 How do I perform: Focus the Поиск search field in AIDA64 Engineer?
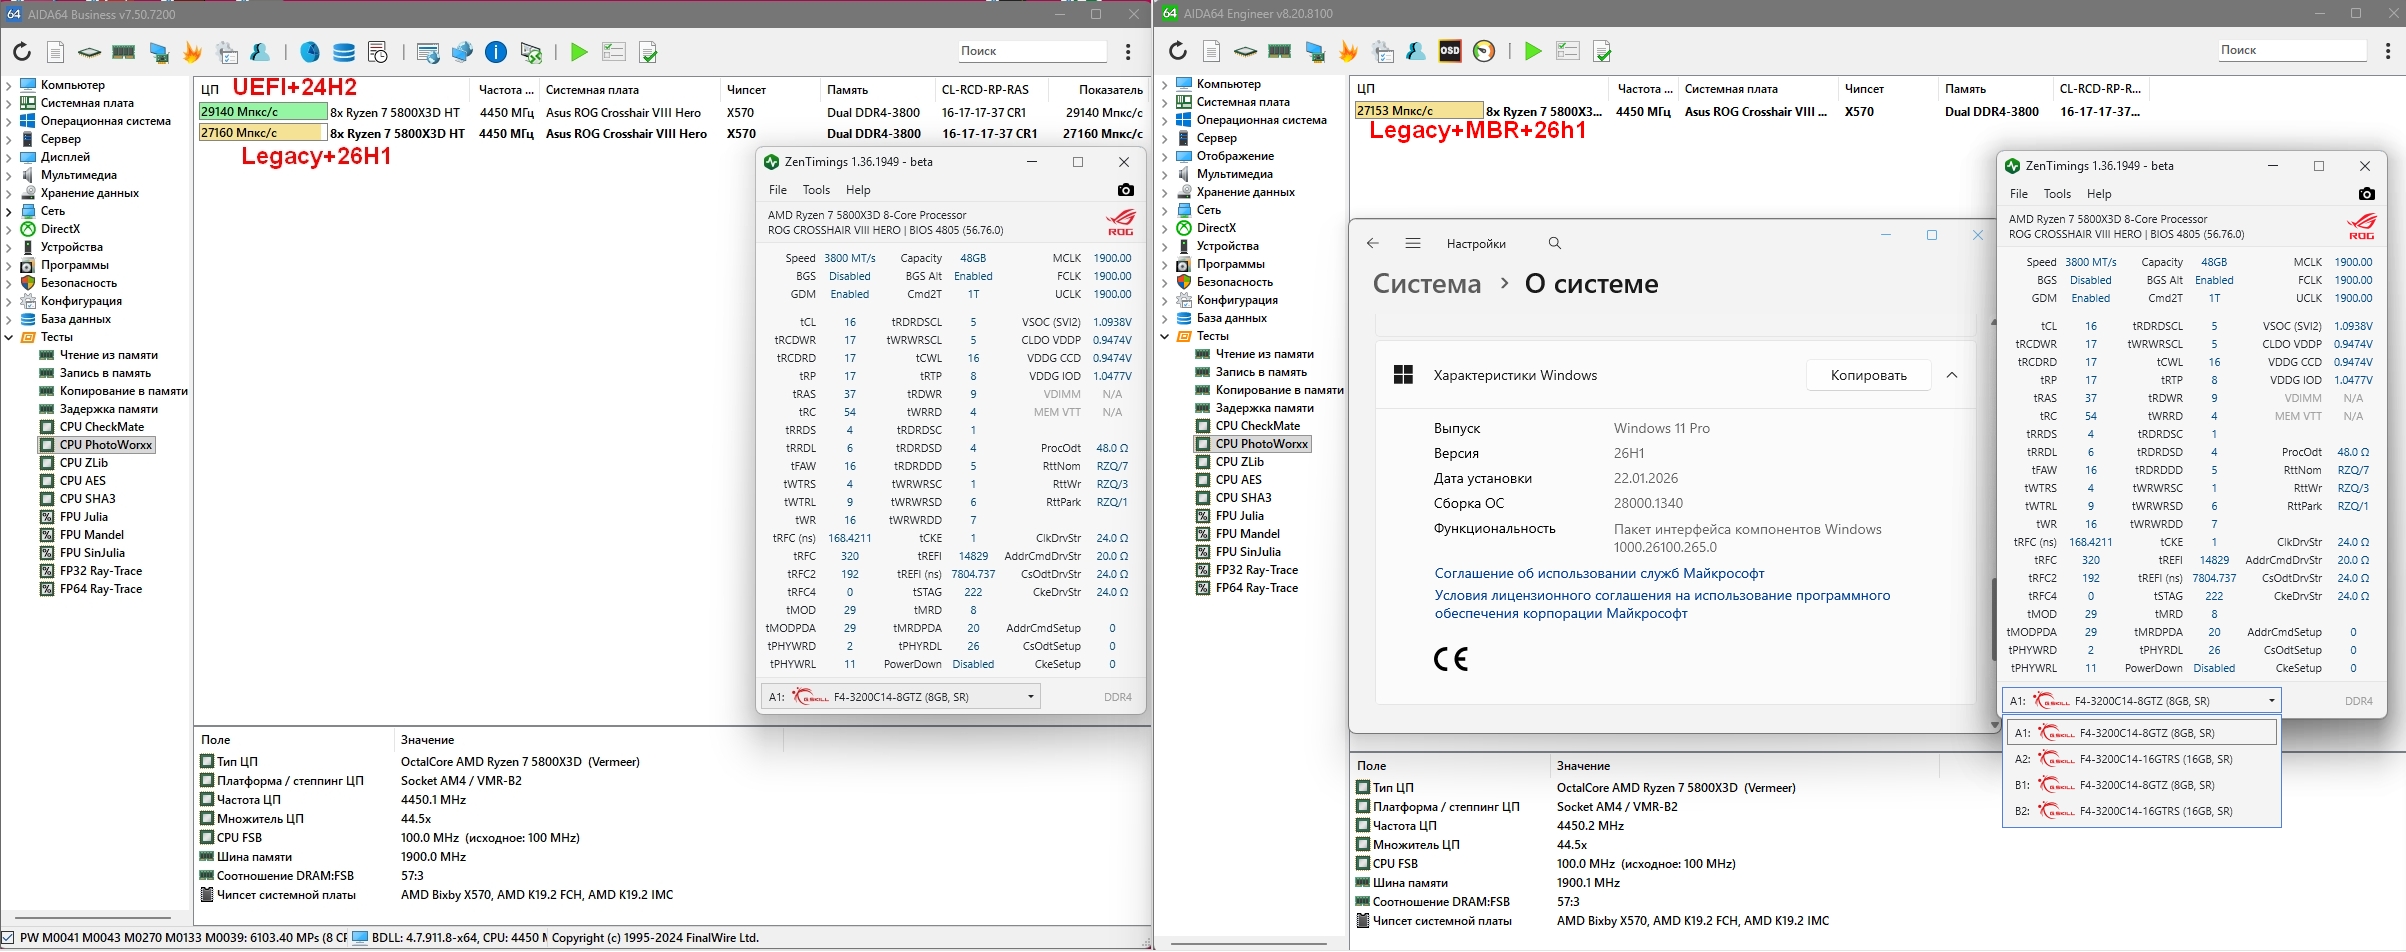[x=2291, y=50]
